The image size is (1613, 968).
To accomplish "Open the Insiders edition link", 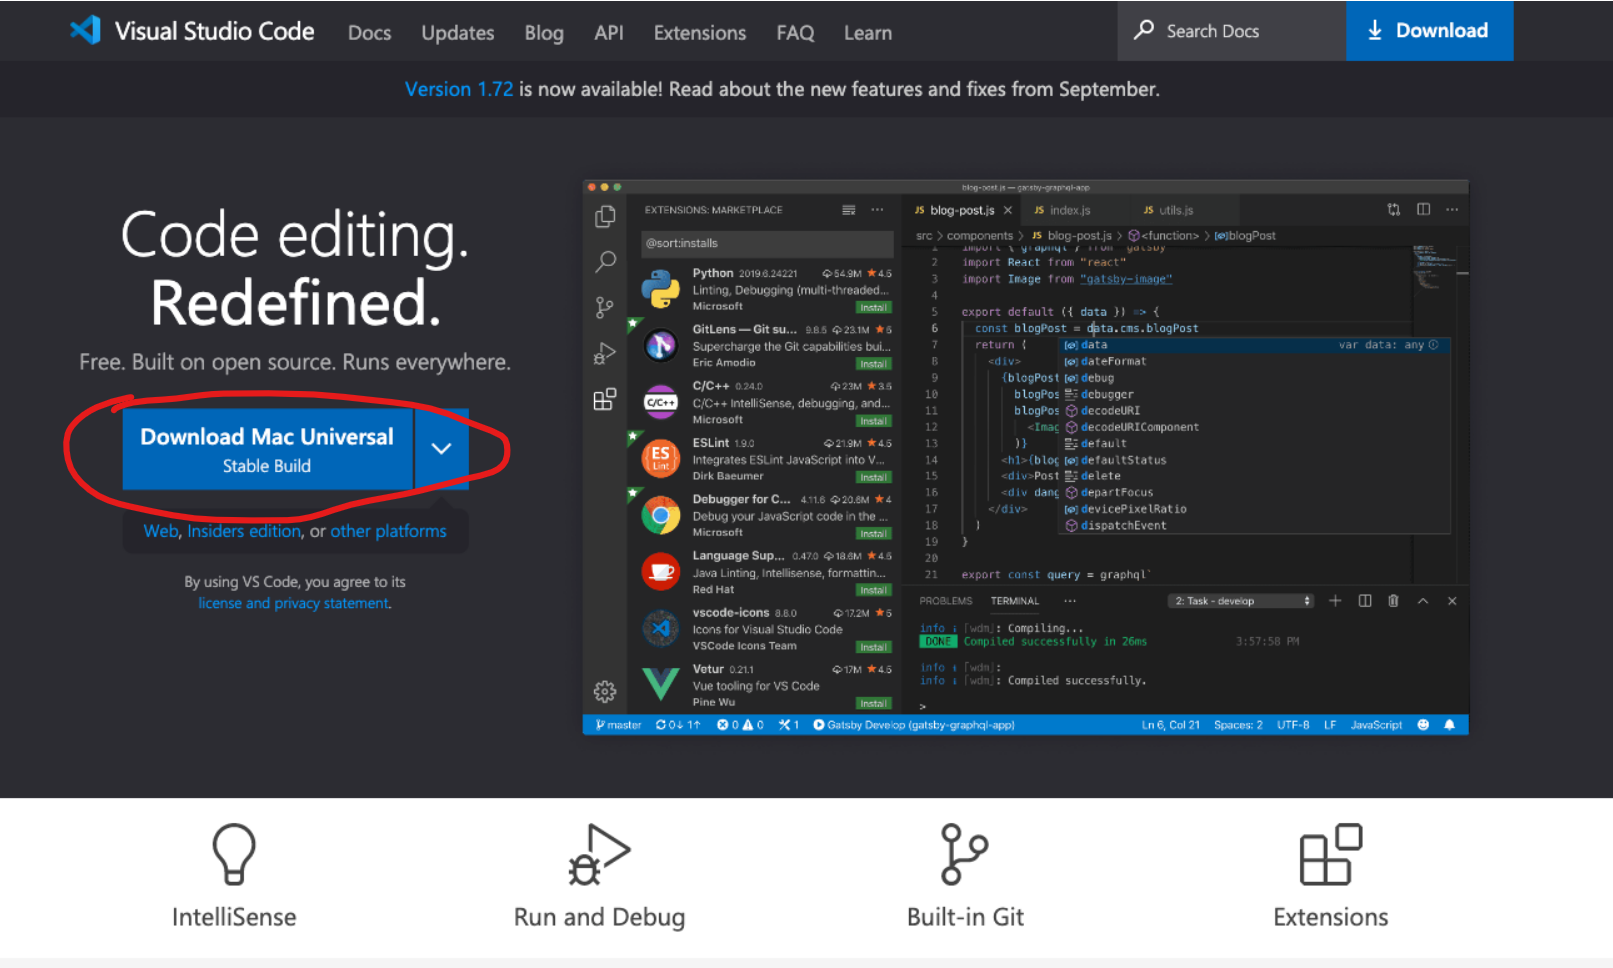I will coord(244,531).
